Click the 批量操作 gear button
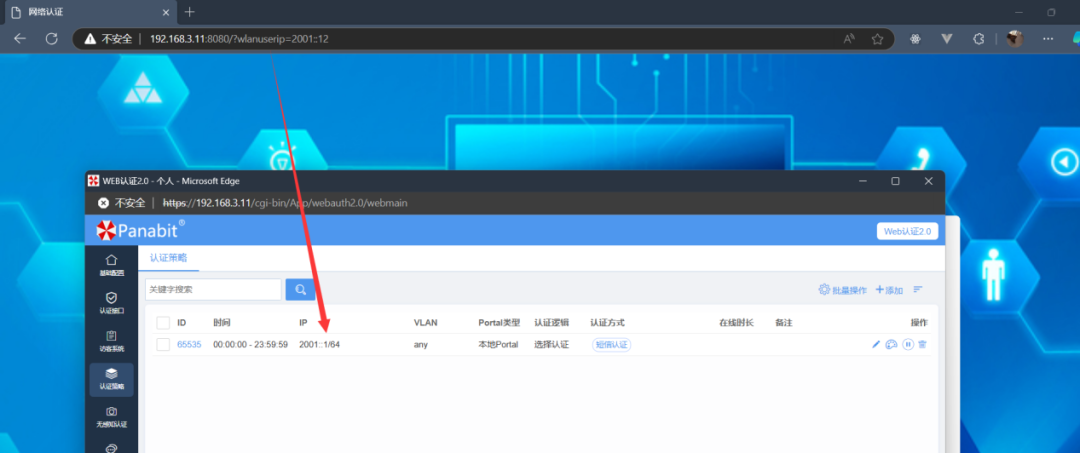Viewport: 1080px width, 453px height. click(x=842, y=290)
